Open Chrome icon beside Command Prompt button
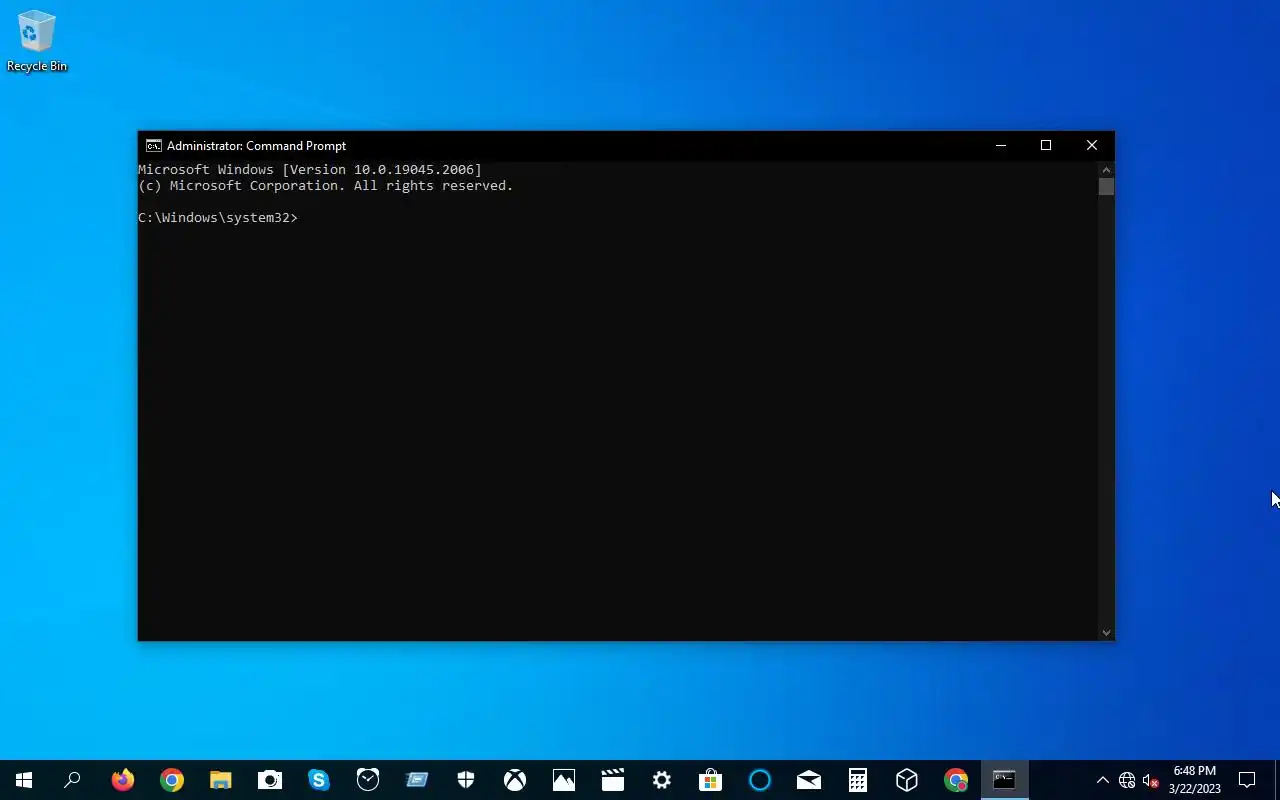Viewport: 1280px width, 800px height. point(956,780)
